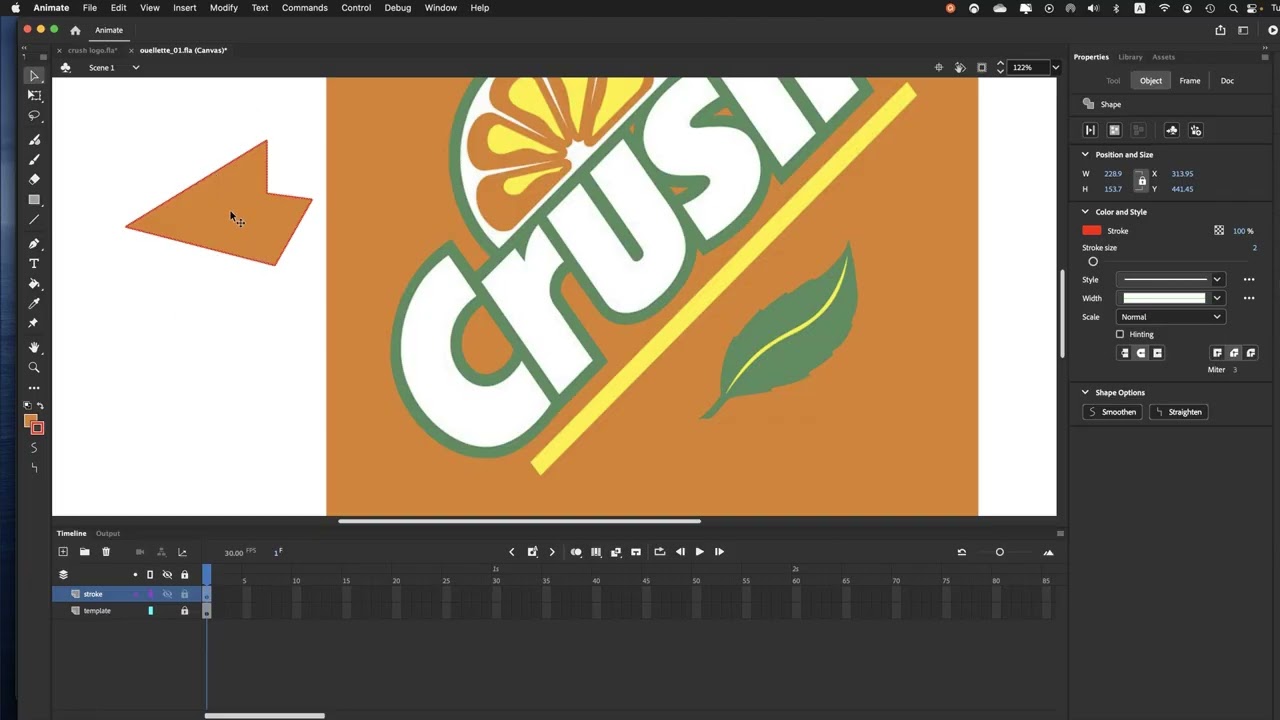Select the Free Transform tool
1280x720 pixels.
34,96
